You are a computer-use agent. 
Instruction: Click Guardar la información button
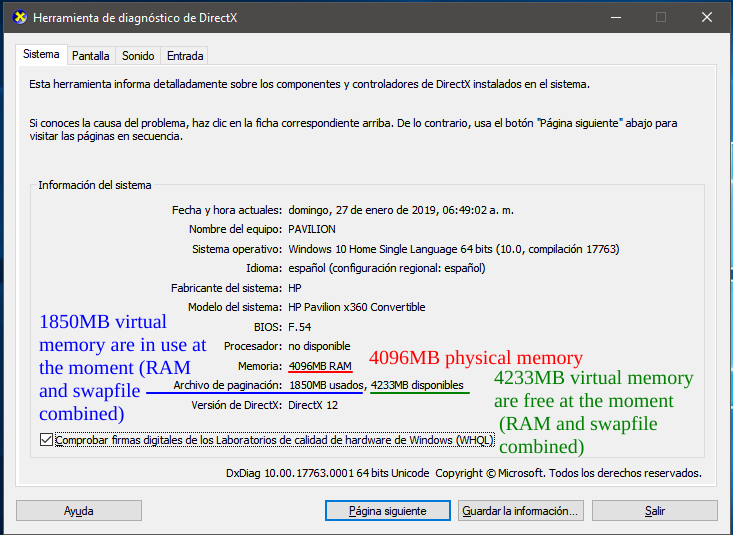[x=521, y=511]
